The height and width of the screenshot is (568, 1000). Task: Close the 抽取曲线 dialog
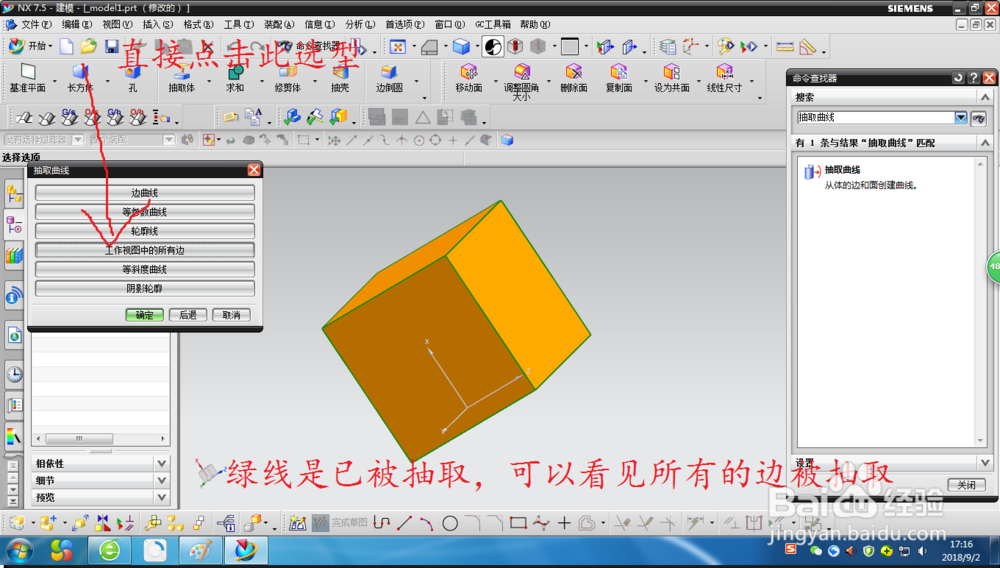tap(254, 170)
